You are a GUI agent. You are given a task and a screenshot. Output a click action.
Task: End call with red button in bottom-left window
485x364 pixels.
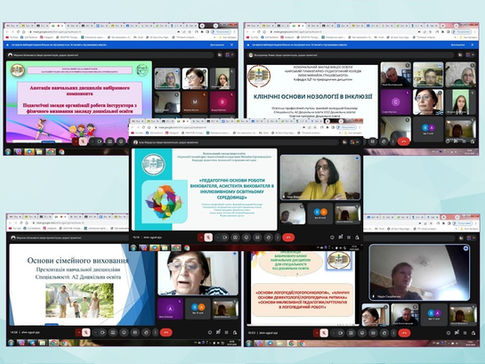[166, 332]
